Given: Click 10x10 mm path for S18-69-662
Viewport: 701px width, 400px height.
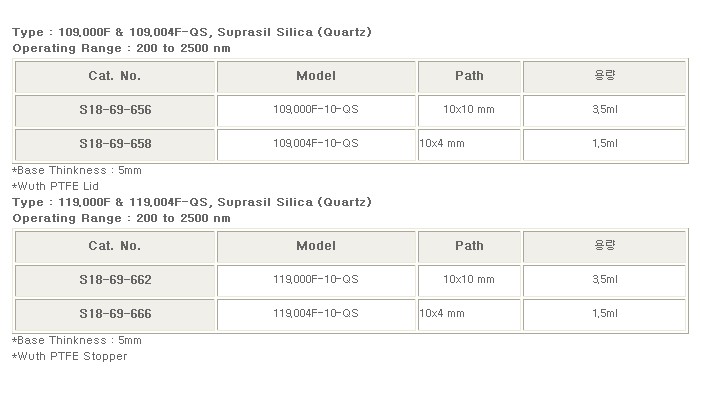Looking at the screenshot, I should (470, 280).
